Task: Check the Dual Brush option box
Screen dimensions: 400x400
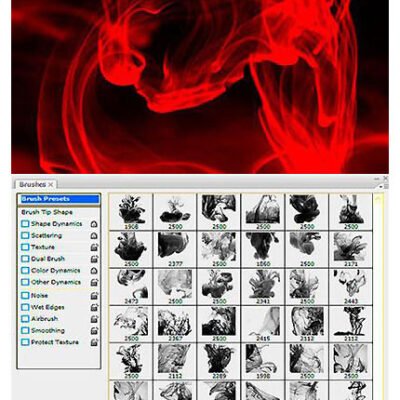Action: pos(25,259)
